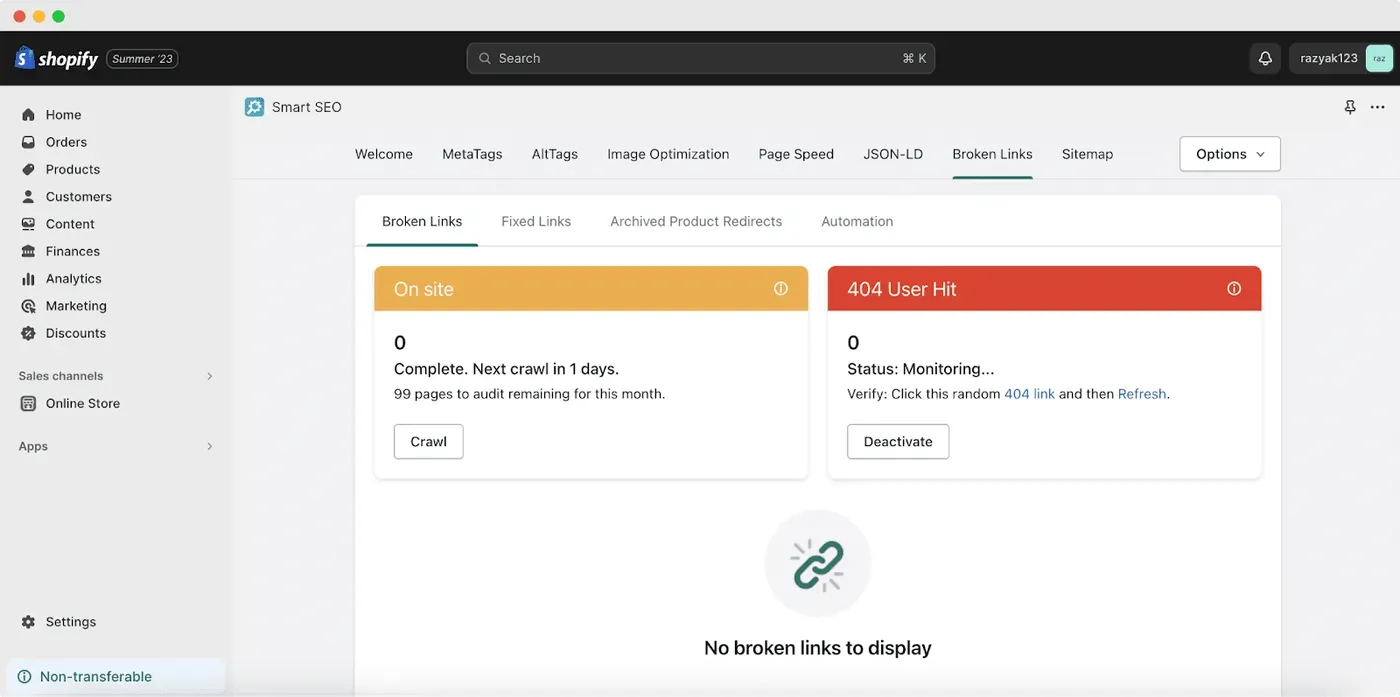Go to the Page Speed tab
Image resolution: width=1400 pixels, height=697 pixels.
[x=796, y=154]
